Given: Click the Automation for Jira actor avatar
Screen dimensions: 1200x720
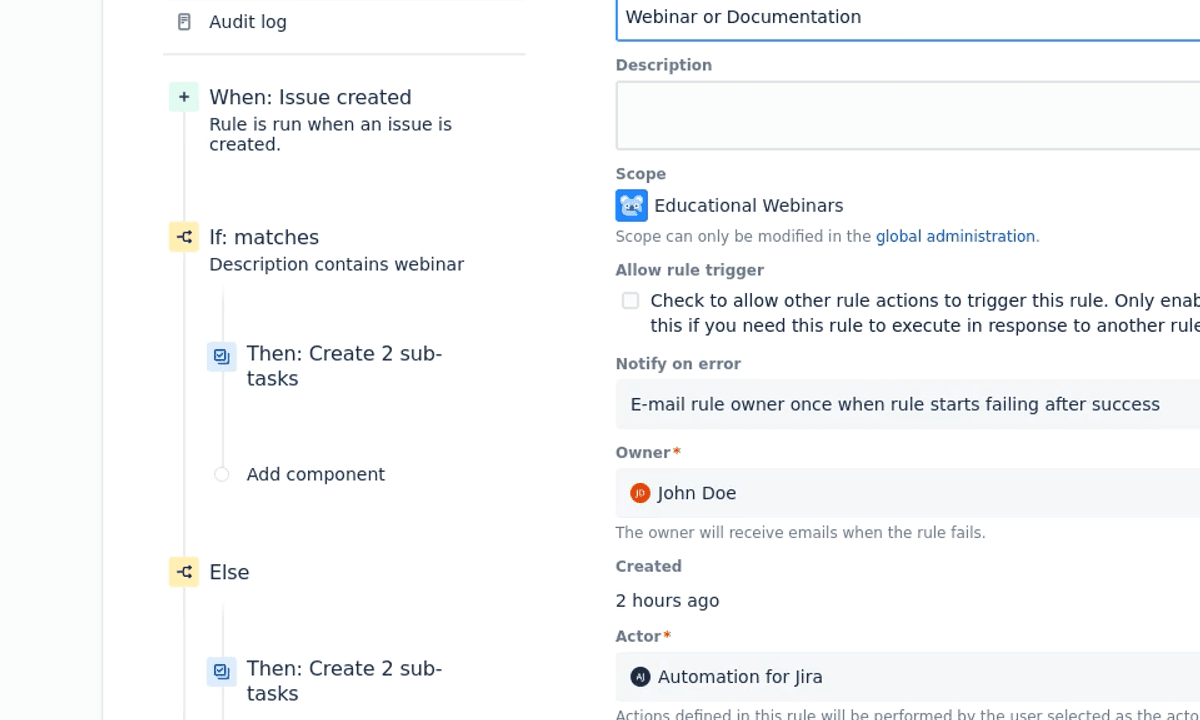Looking at the screenshot, I should pos(640,677).
